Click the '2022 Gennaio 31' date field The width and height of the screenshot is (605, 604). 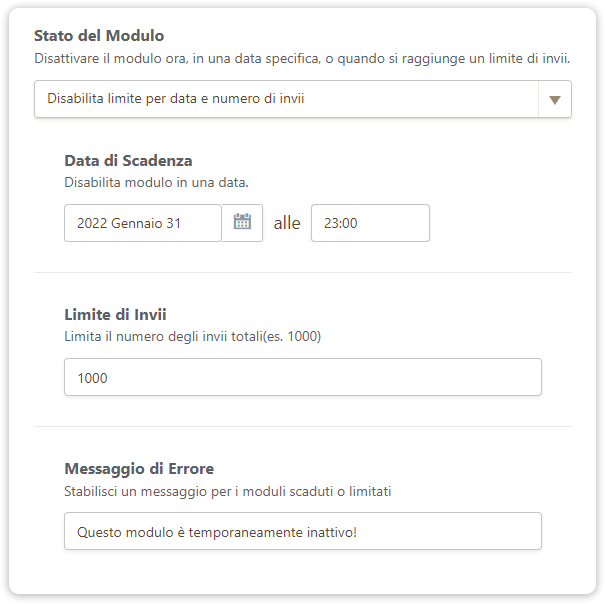coord(143,223)
